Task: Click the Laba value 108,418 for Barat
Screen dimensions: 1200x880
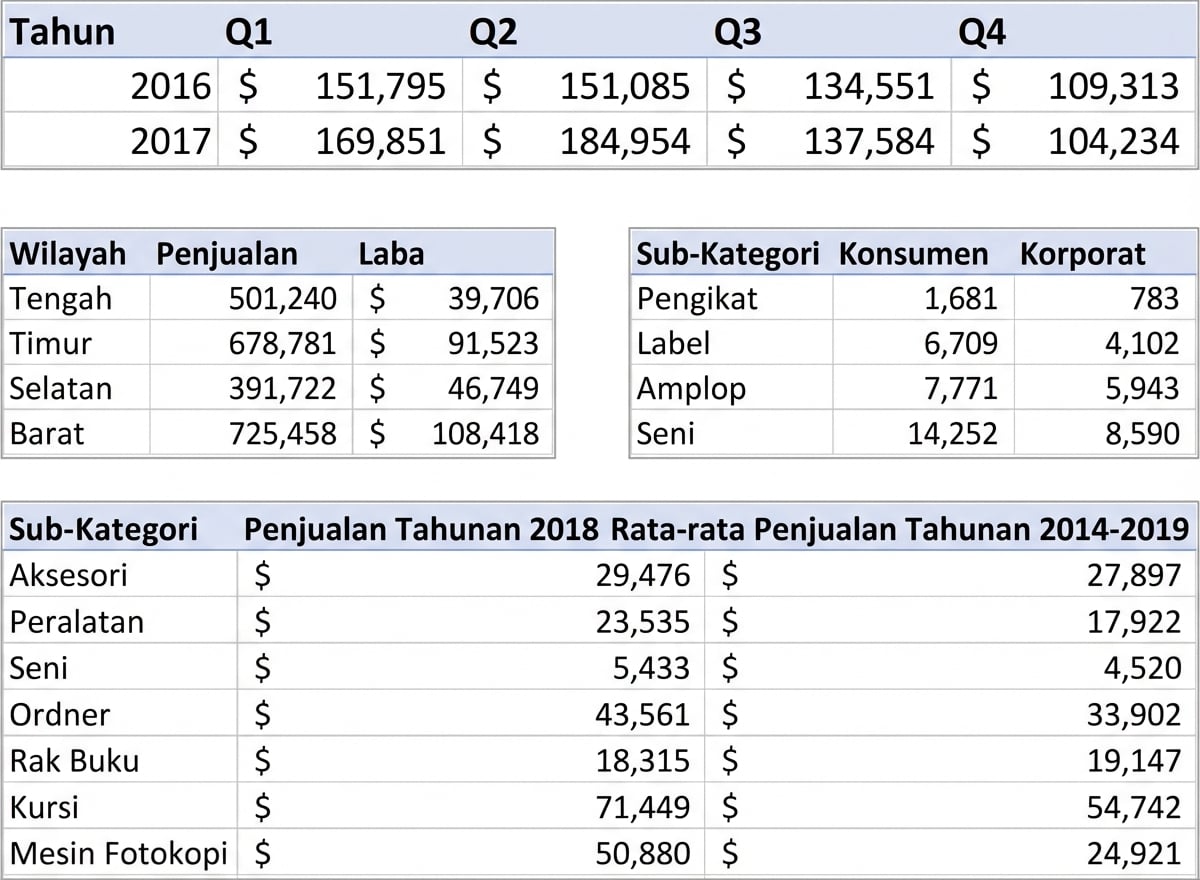Action: (484, 433)
